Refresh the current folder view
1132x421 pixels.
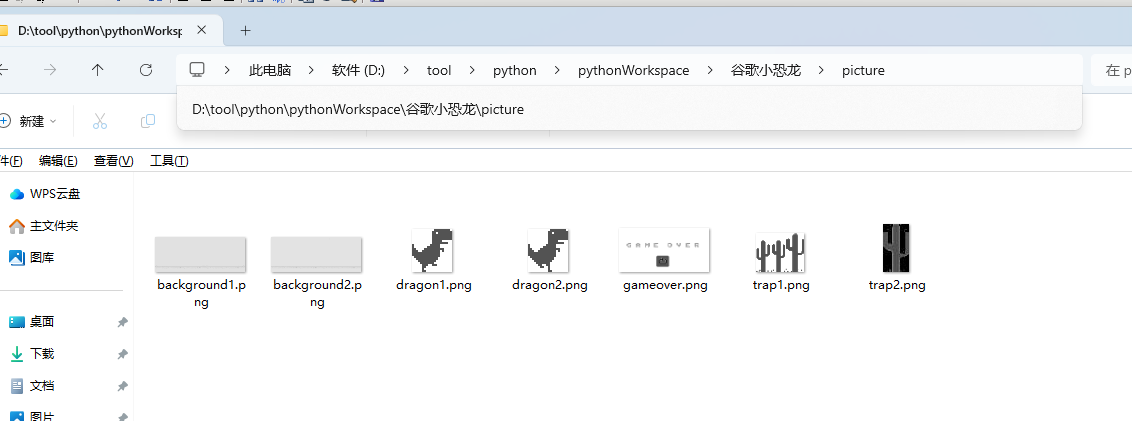146,70
